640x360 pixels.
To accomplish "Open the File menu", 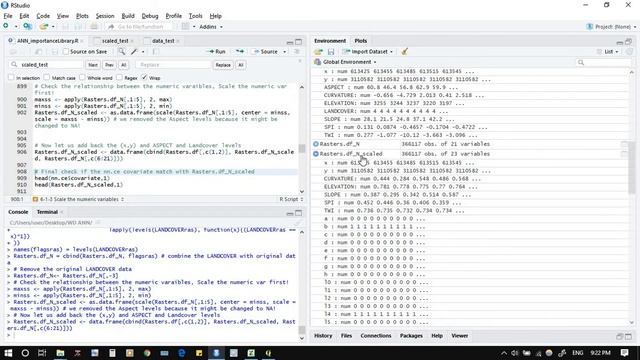I will 8,16.
